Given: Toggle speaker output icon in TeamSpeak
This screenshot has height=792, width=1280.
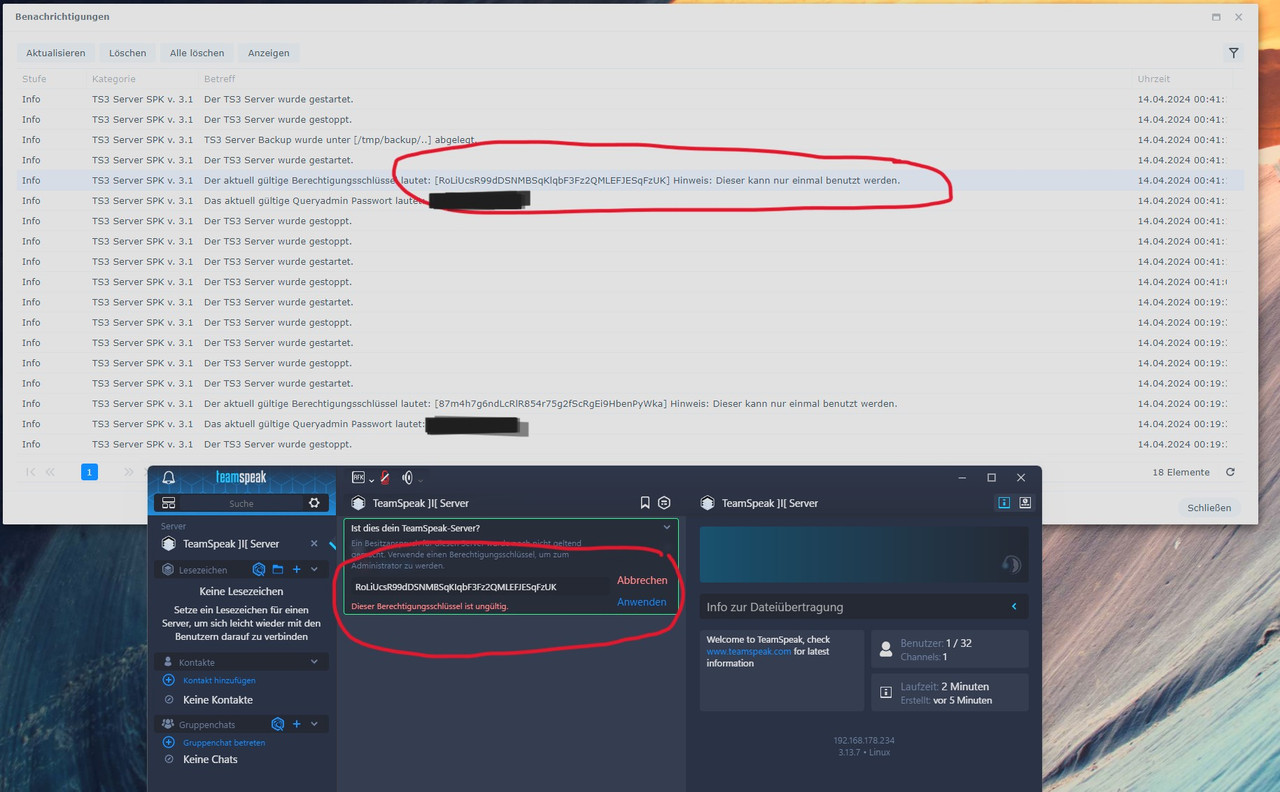Looking at the screenshot, I should (407, 478).
